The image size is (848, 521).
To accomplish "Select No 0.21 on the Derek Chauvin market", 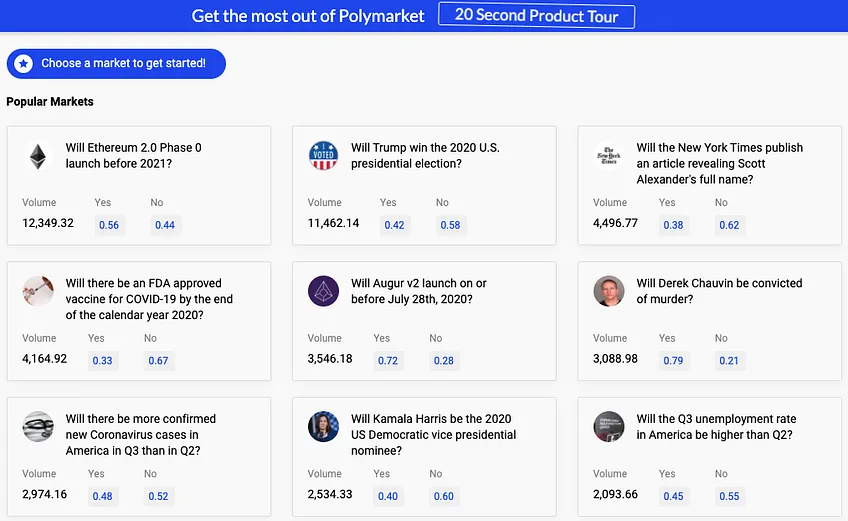I will (x=729, y=360).
